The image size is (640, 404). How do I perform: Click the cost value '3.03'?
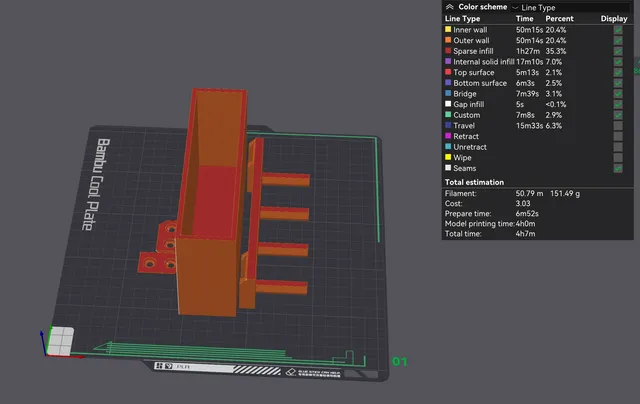523,204
